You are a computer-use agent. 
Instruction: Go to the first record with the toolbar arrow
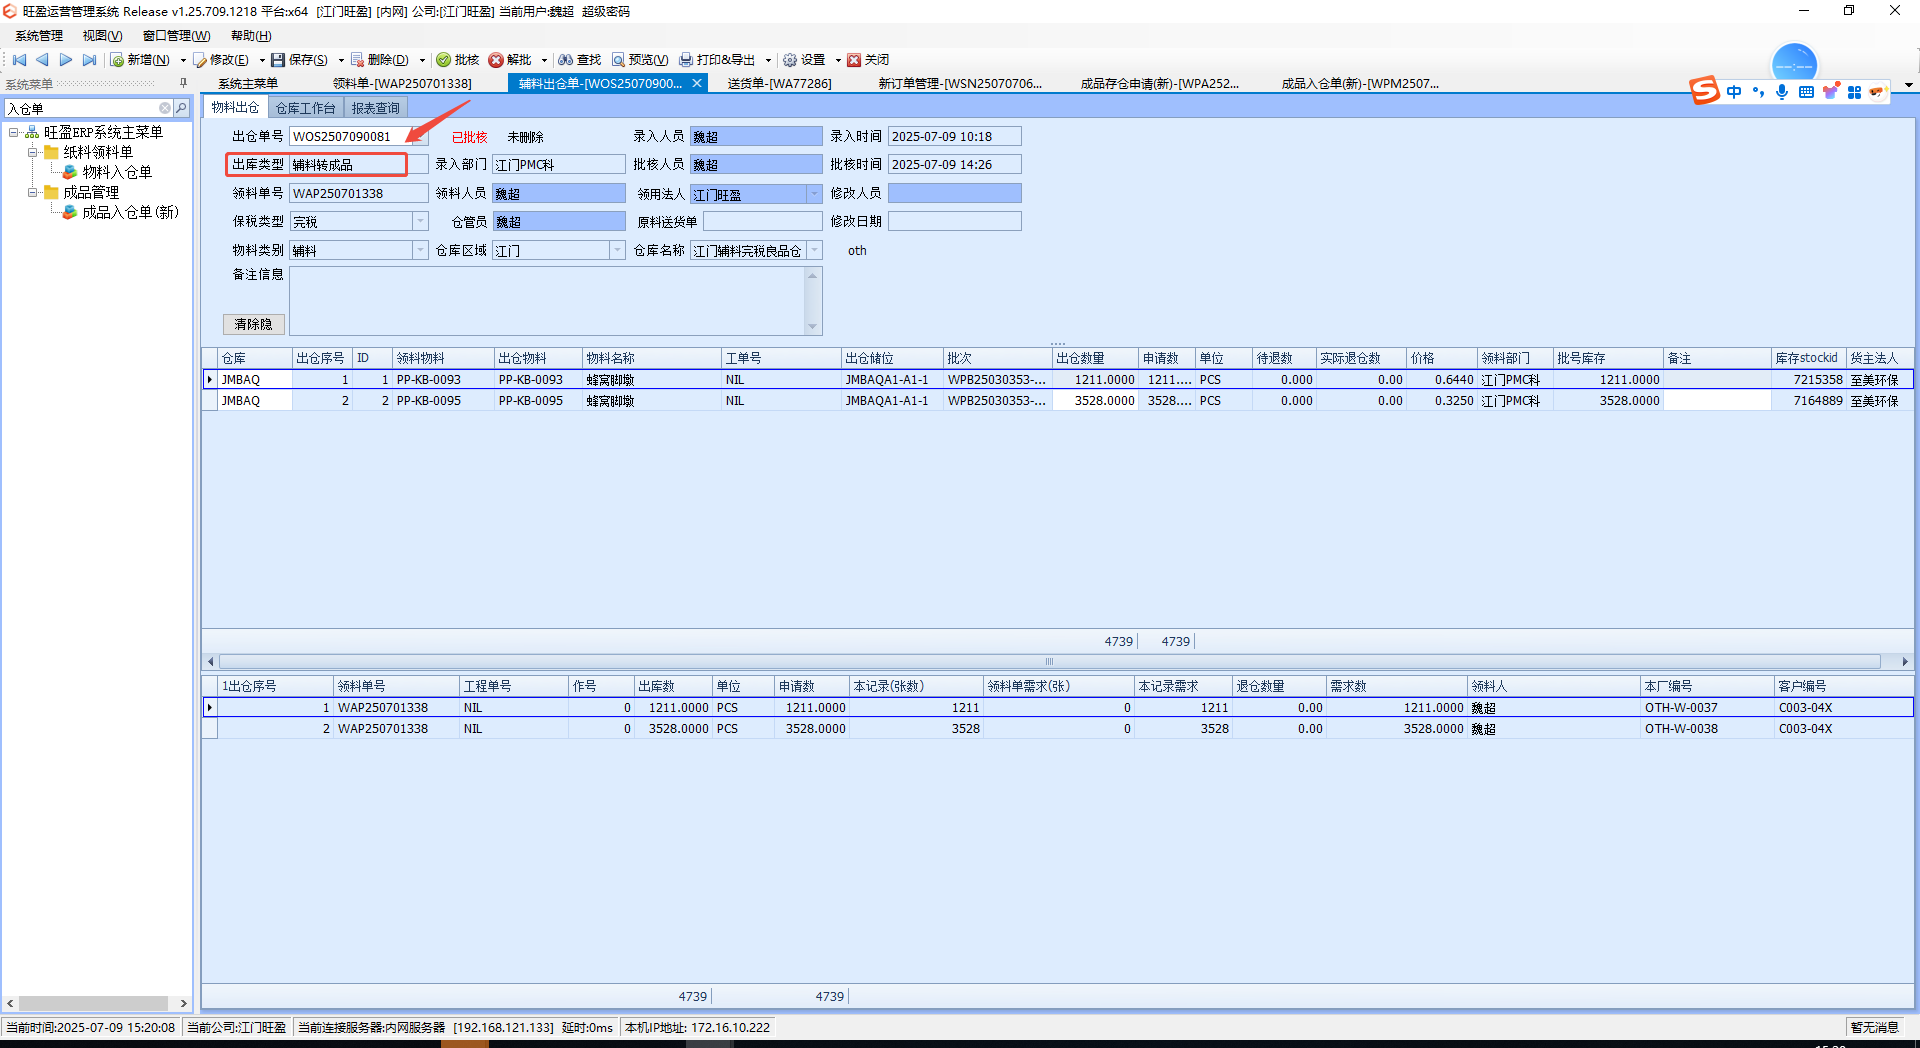pos(19,60)
